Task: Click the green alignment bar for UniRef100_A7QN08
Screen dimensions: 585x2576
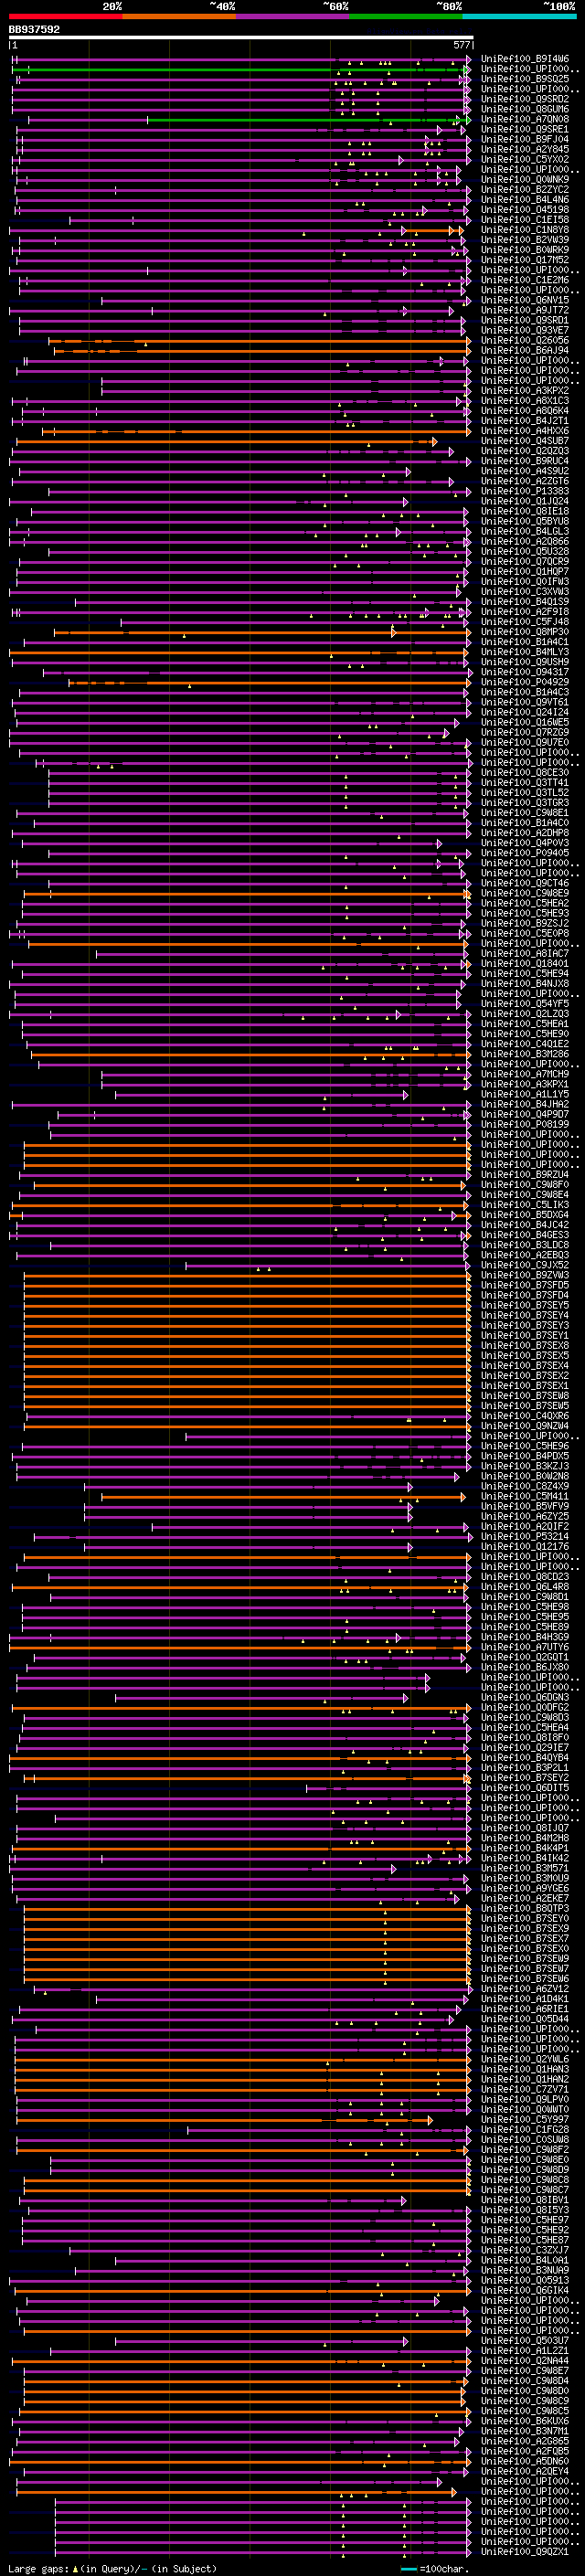Action: pyautogui.click(x=305, y=120)
